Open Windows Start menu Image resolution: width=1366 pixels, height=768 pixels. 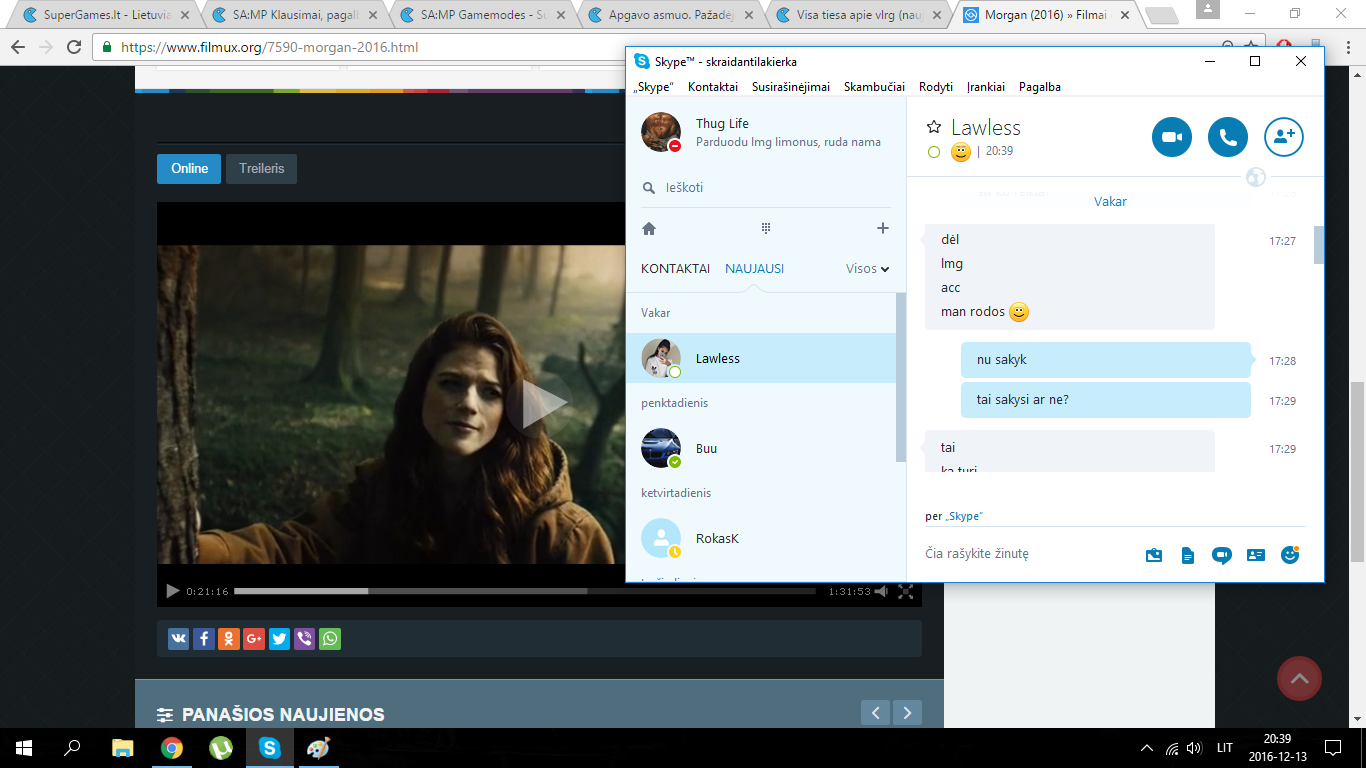point(24,748)
